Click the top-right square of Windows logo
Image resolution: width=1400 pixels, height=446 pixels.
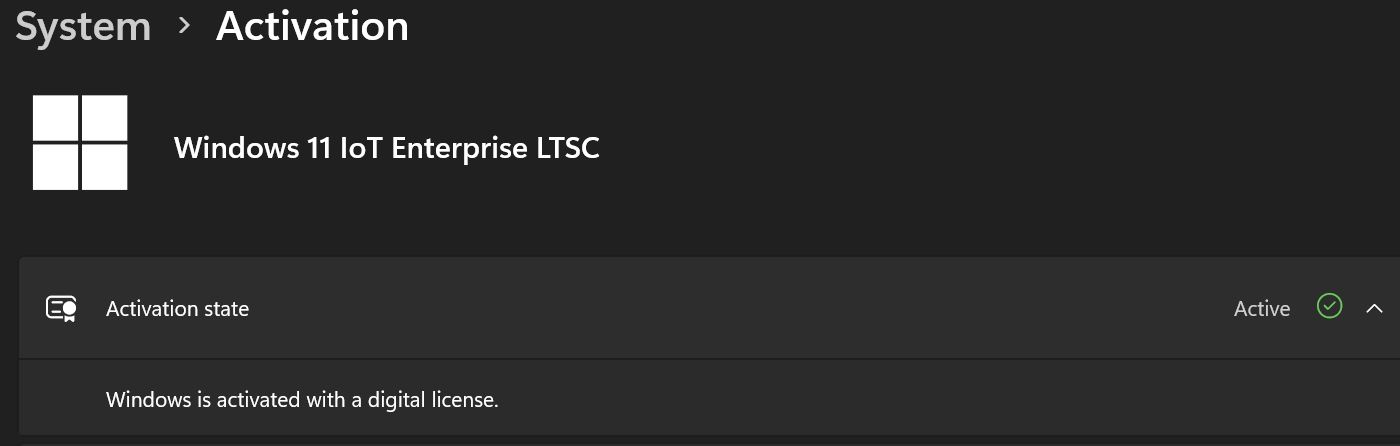coord(104,118)
